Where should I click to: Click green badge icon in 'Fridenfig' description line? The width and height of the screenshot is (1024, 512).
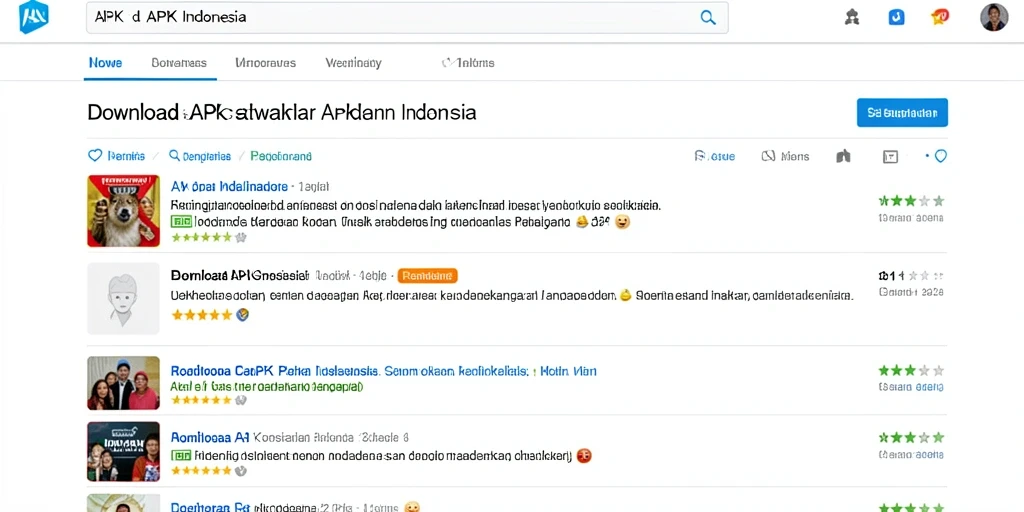click(180, 455)
